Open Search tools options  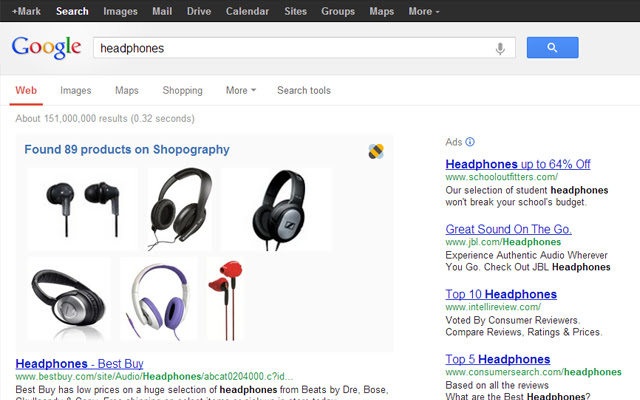click(304, 90)
